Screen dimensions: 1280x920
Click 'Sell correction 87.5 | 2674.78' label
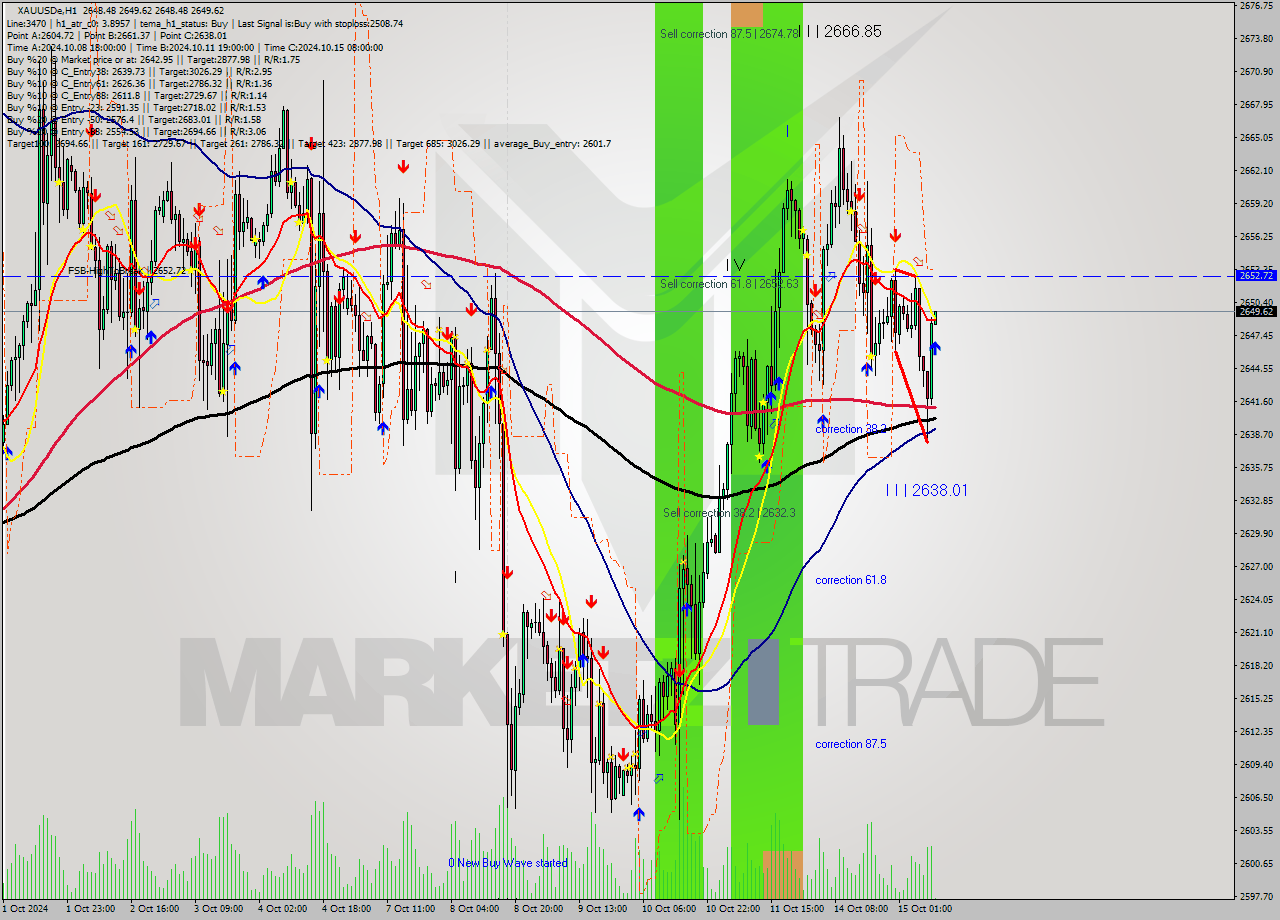click(729, 34)
